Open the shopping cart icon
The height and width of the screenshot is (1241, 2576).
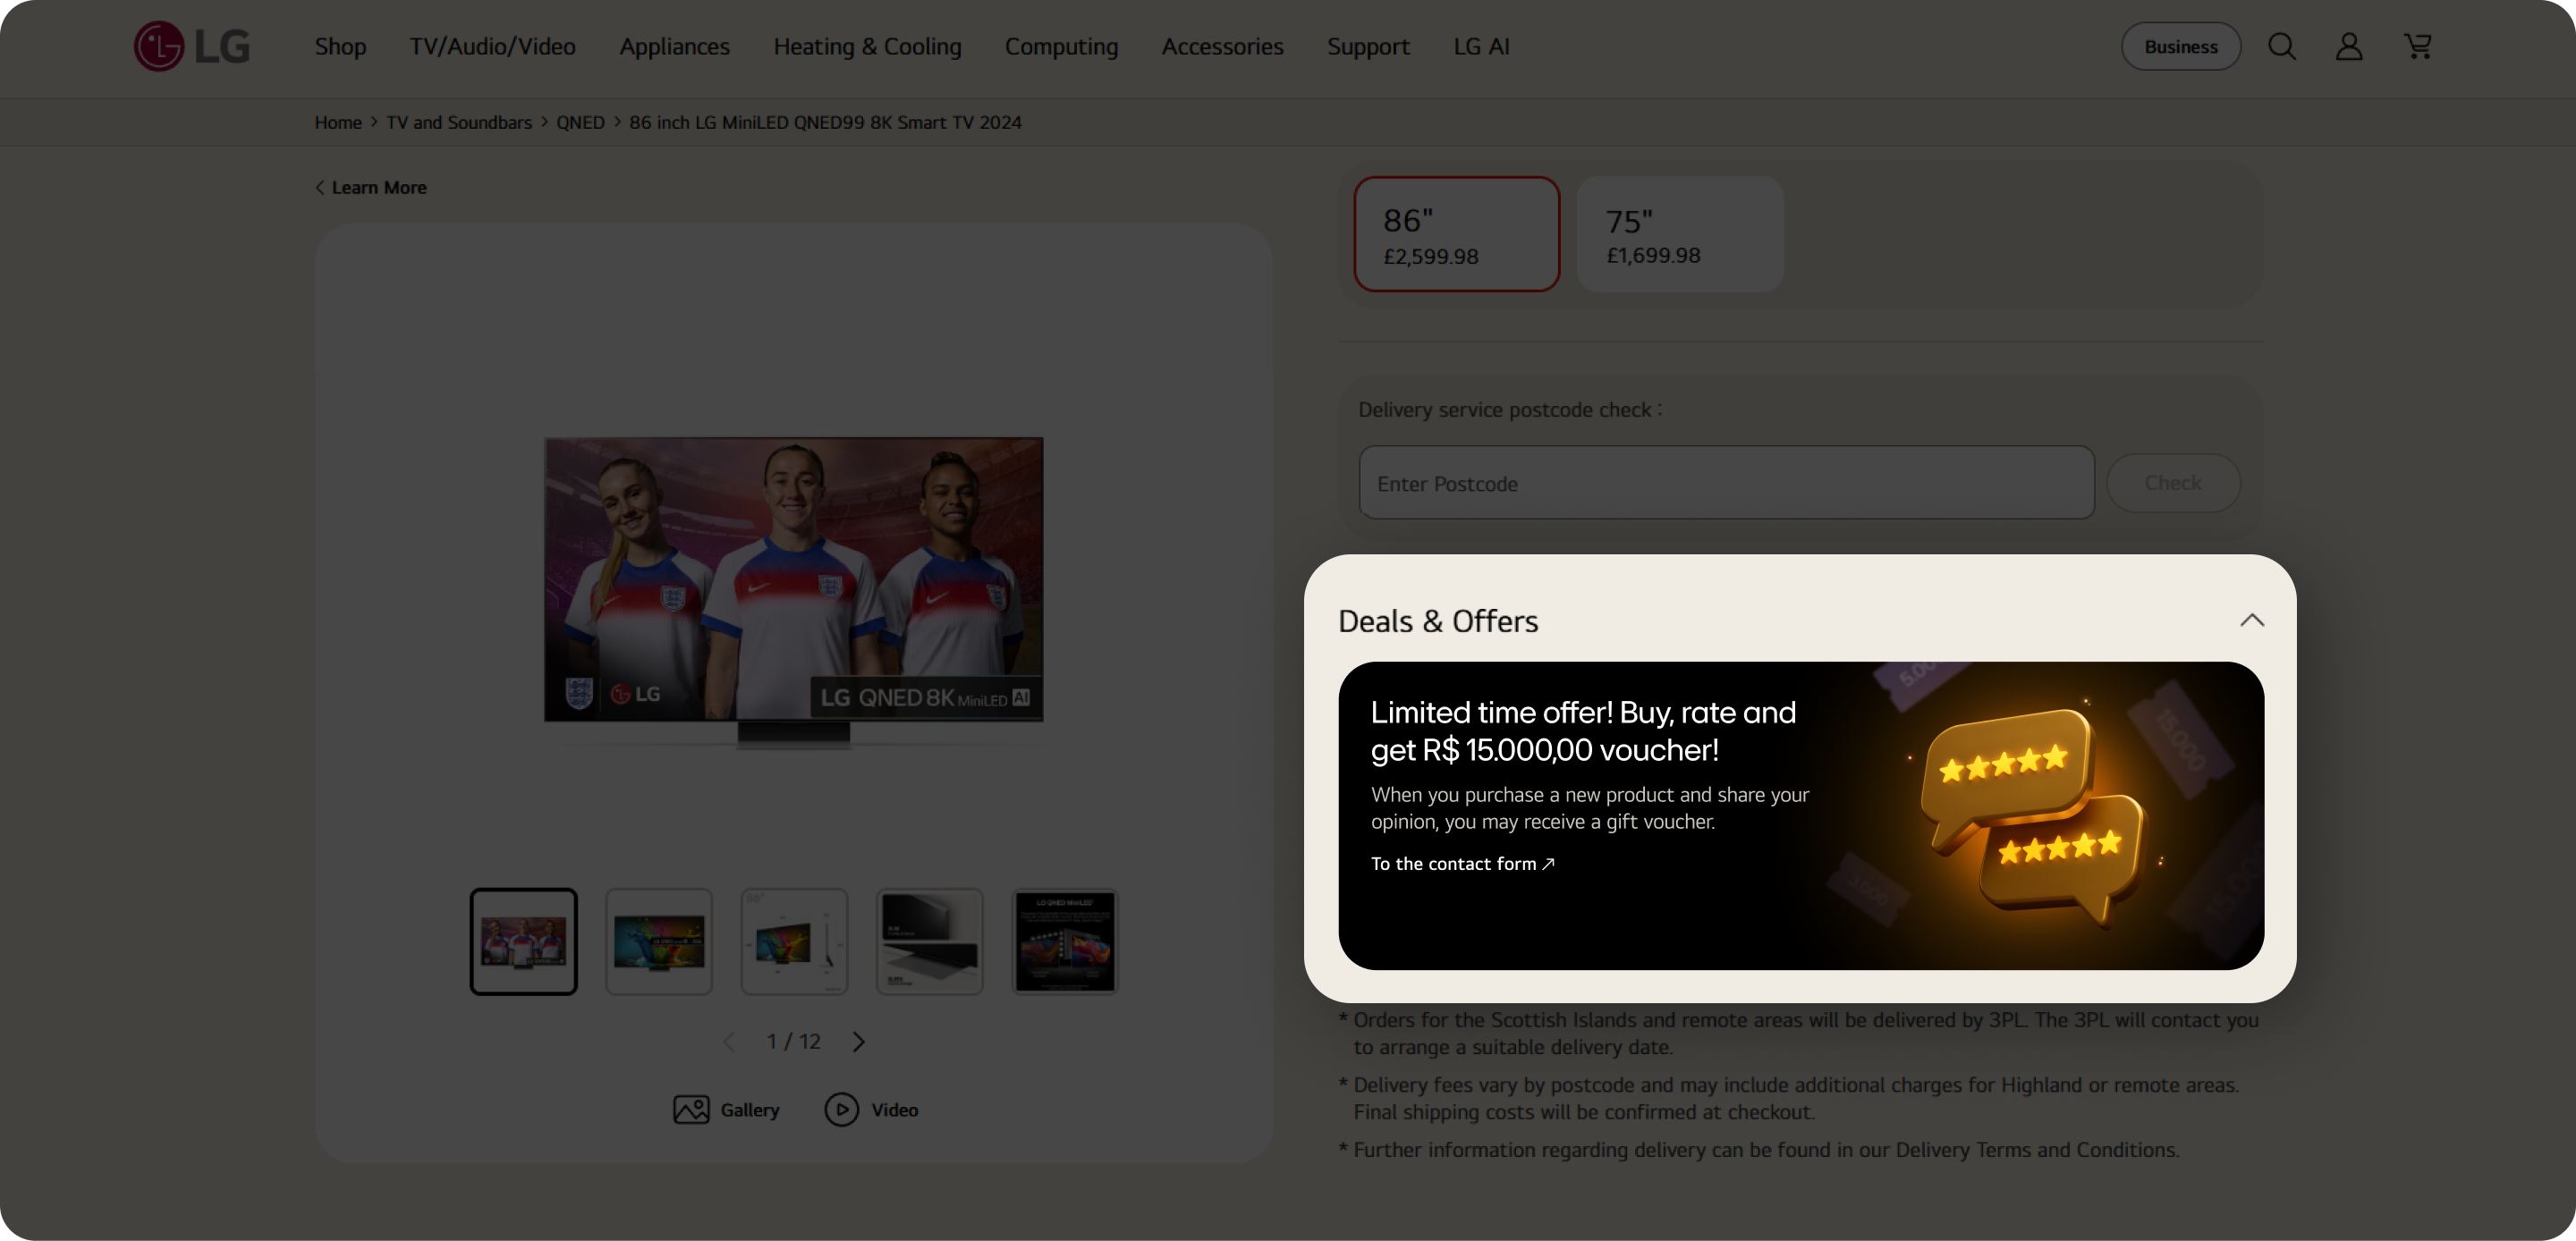(2417, 46)
